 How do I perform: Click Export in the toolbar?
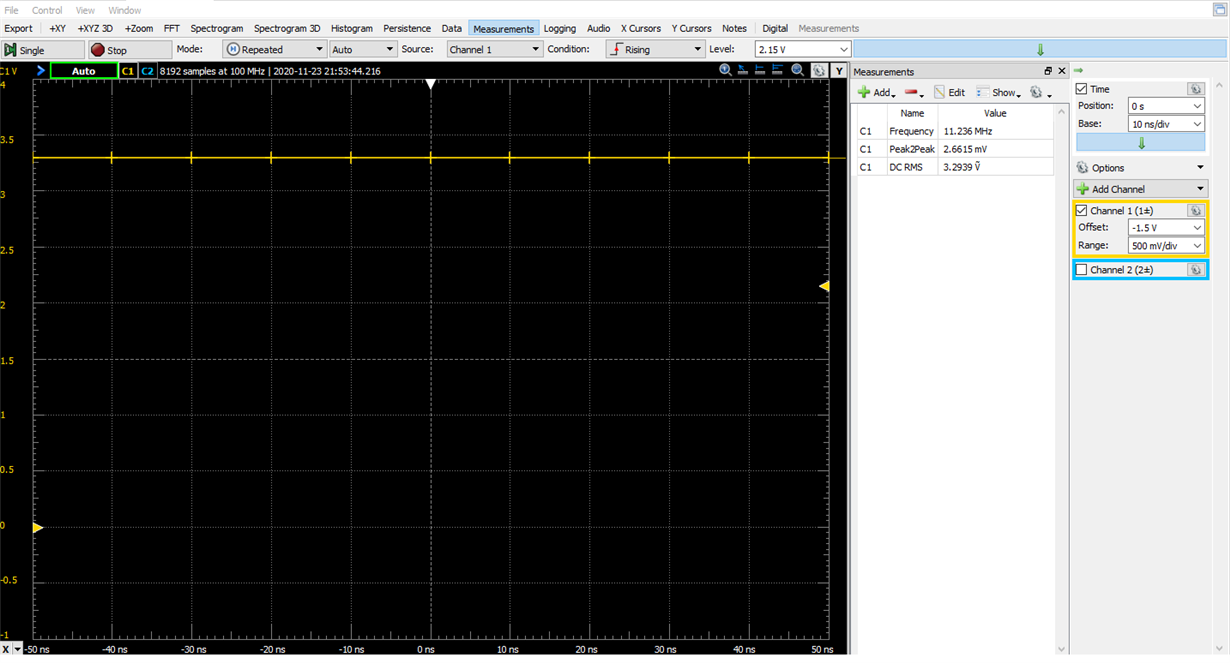tap(18, 28)
